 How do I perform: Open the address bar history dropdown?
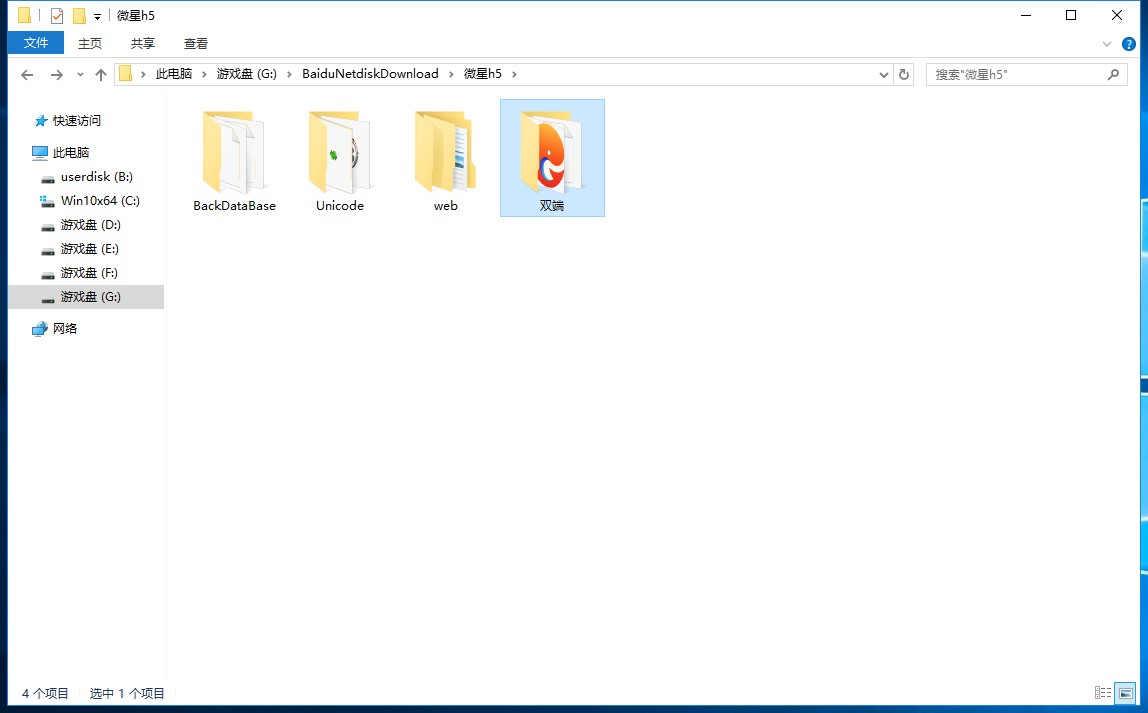pyautogui.click(x=884, y=74)
